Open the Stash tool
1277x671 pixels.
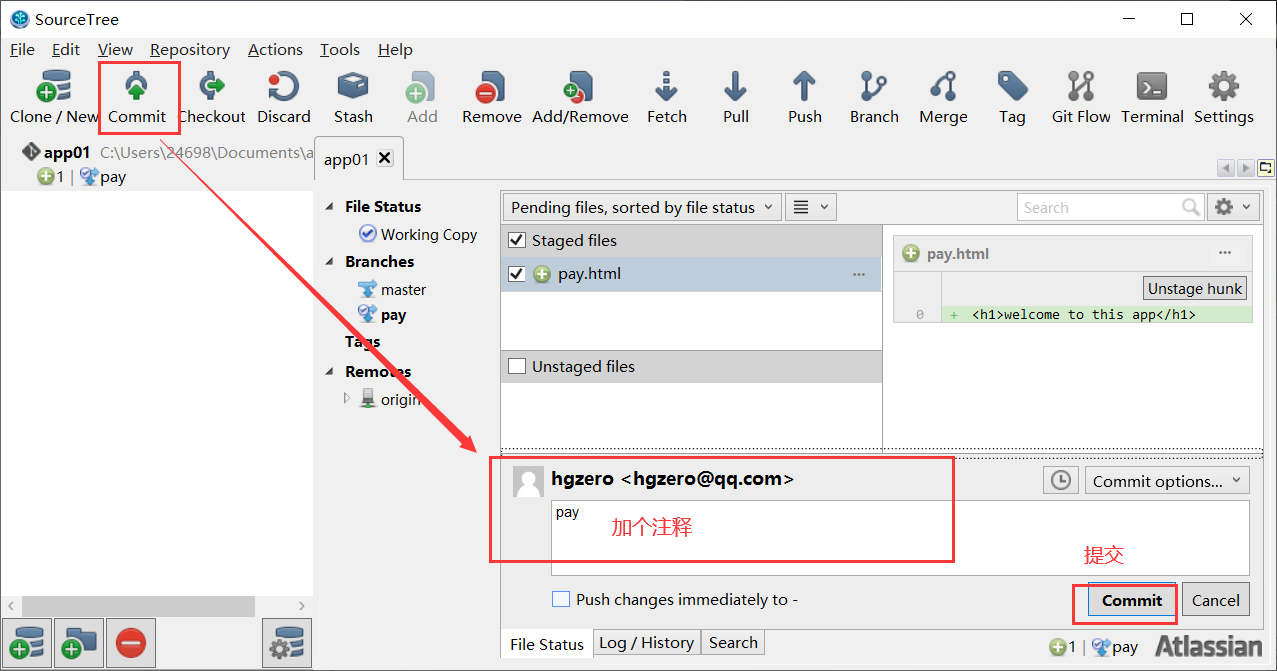click(353, 97)
